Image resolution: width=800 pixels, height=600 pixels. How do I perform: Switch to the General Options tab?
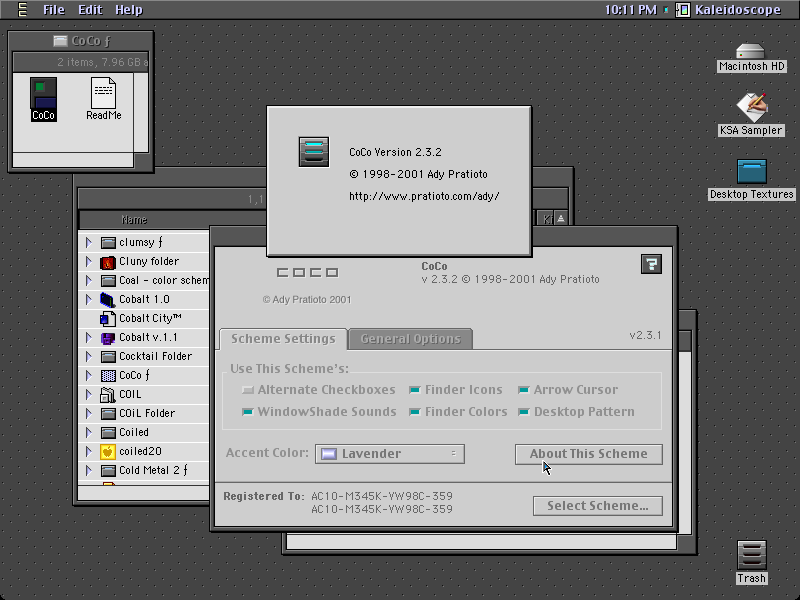point(410,339)
